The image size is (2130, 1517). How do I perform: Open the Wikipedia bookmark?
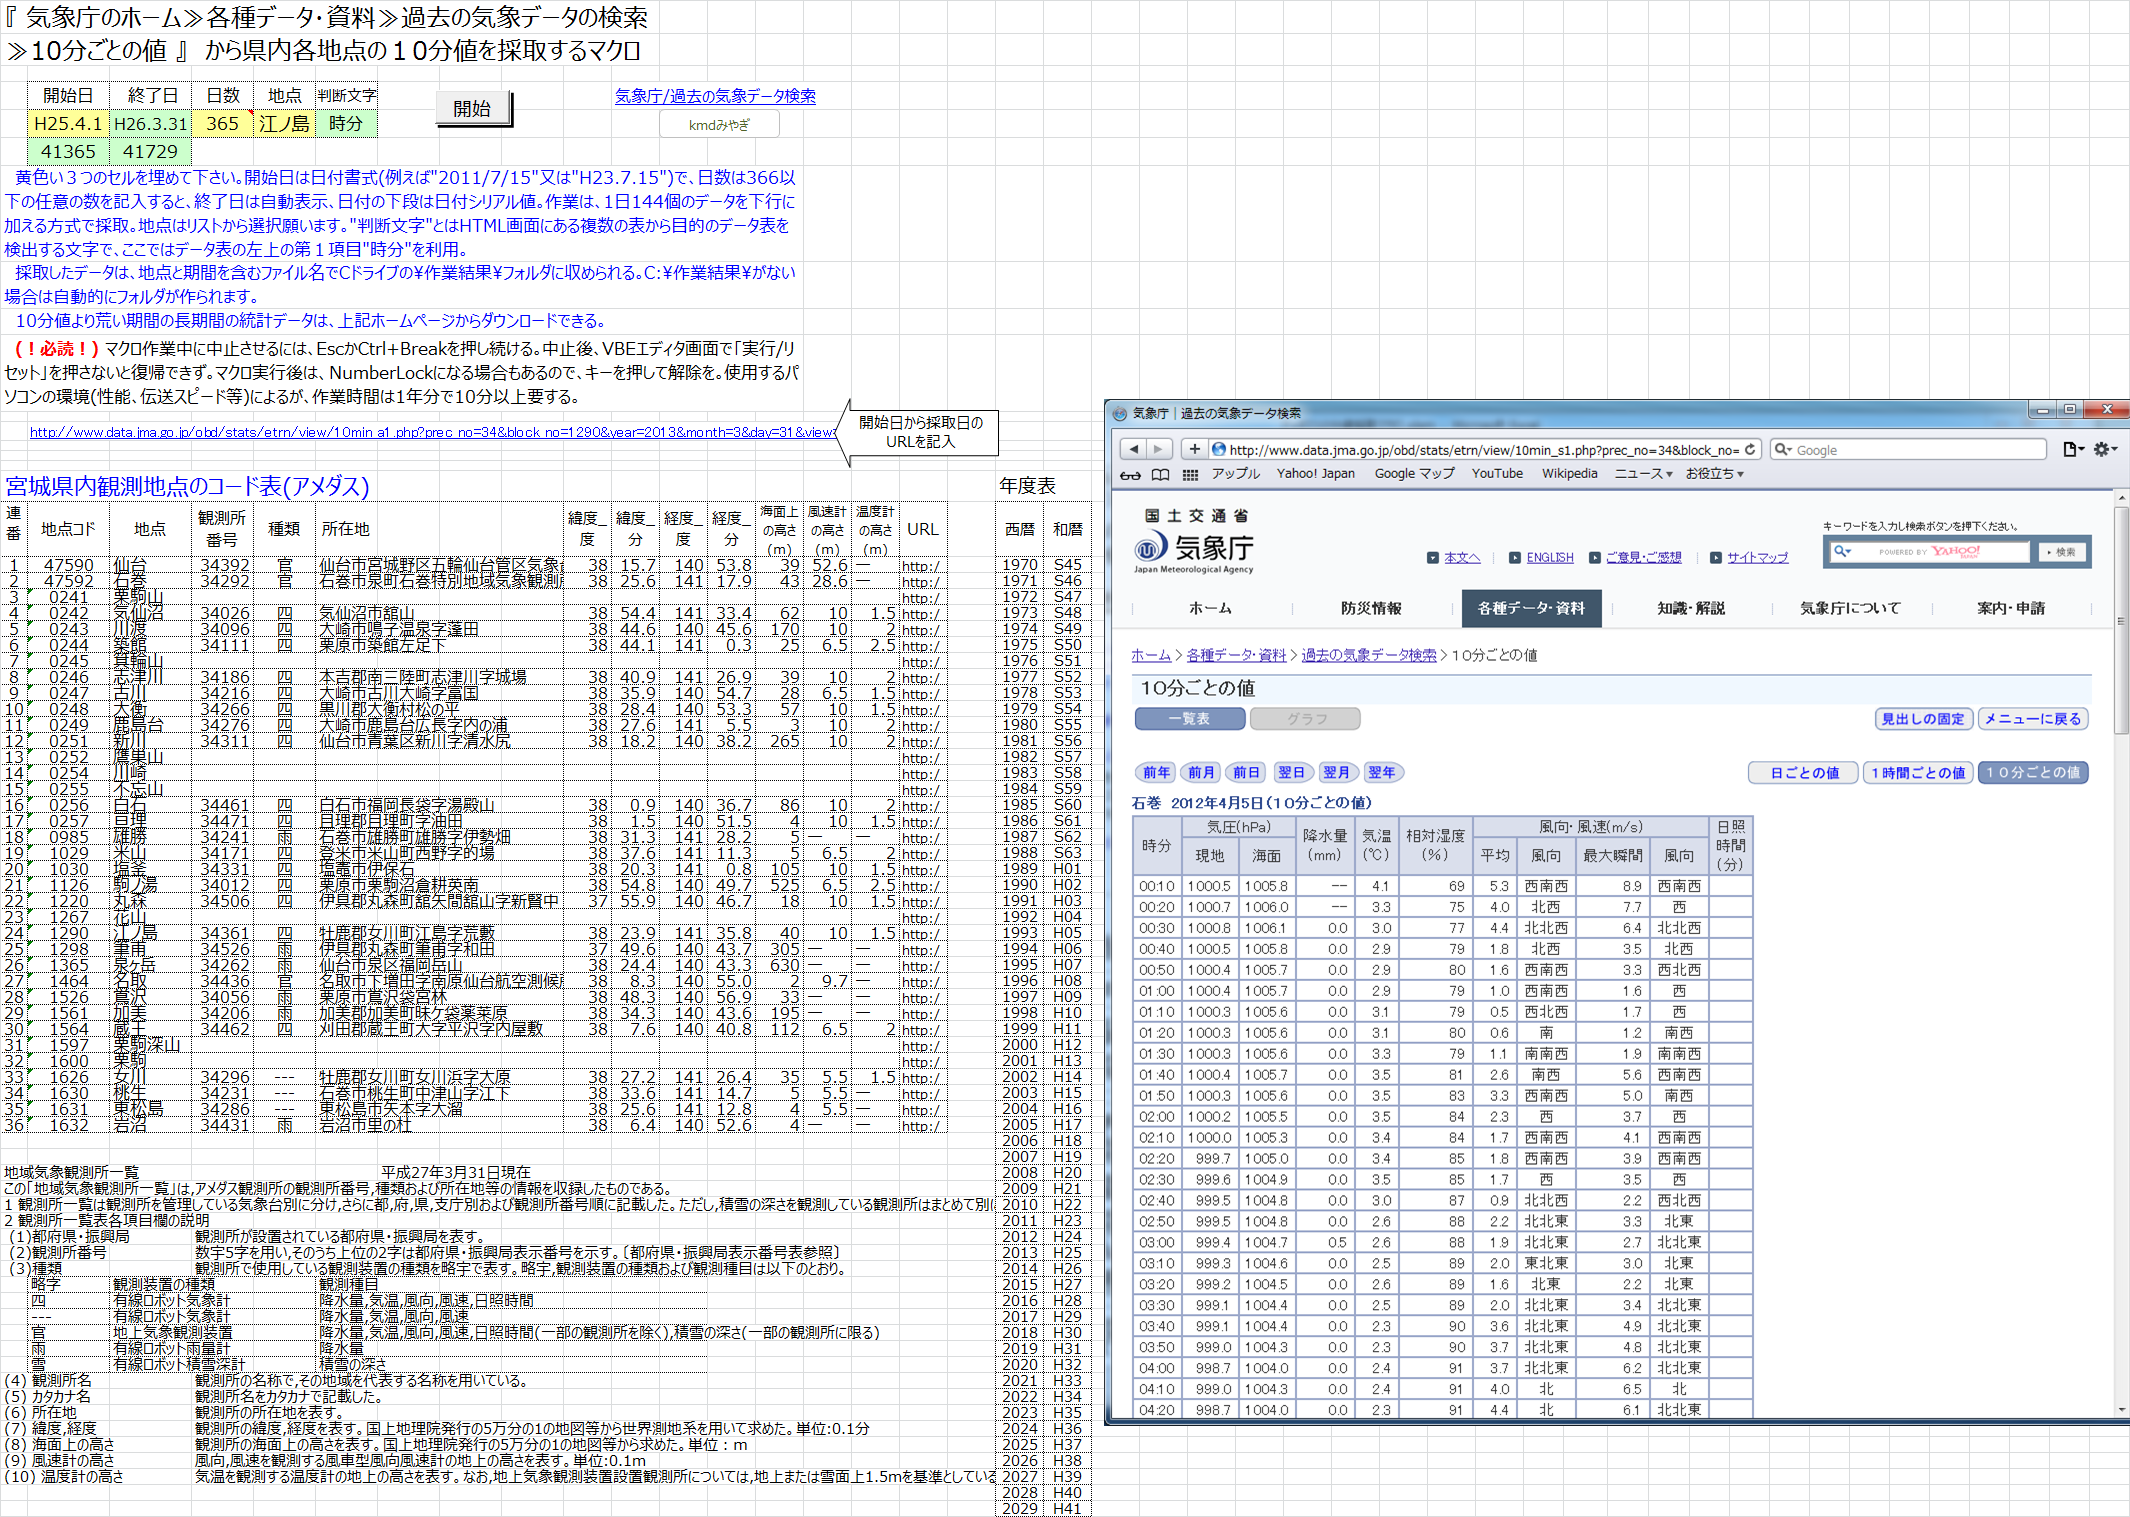[1569, 474]
